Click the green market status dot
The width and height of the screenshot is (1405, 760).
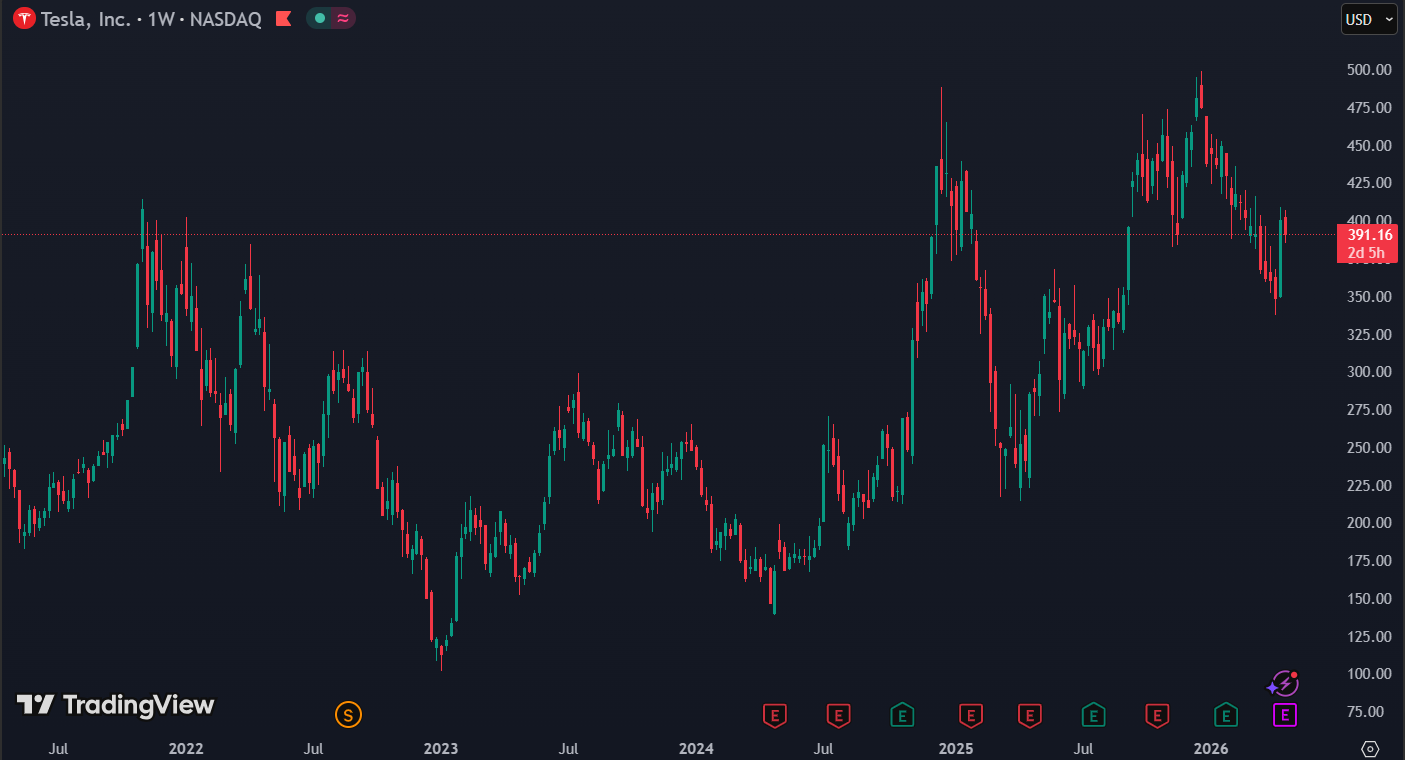(320, 18)
